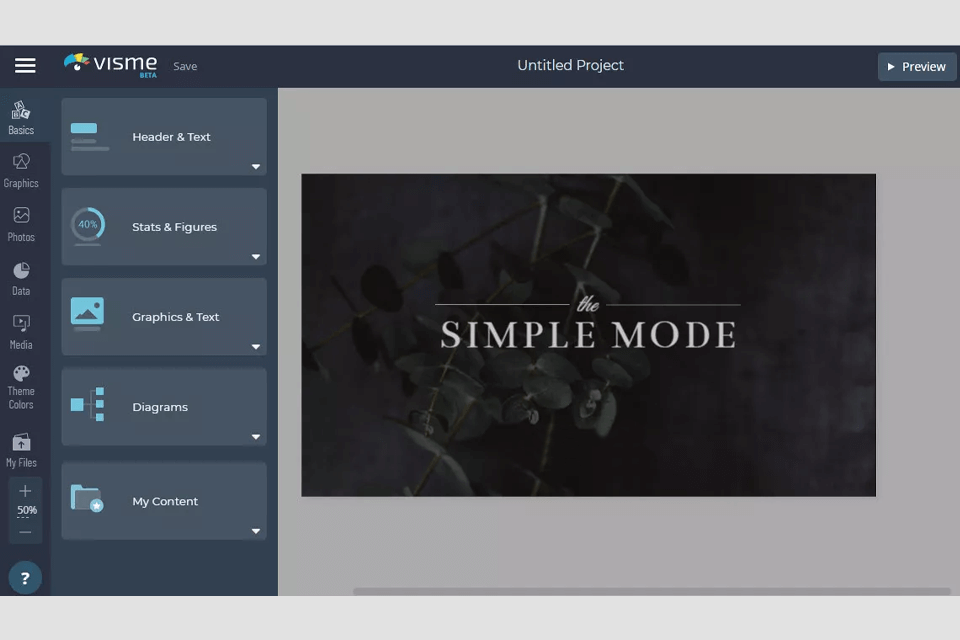Screen dimensions: 960x640
Task: Open the help question mark button
Action: pyautogui.click(x=25, y=578)
